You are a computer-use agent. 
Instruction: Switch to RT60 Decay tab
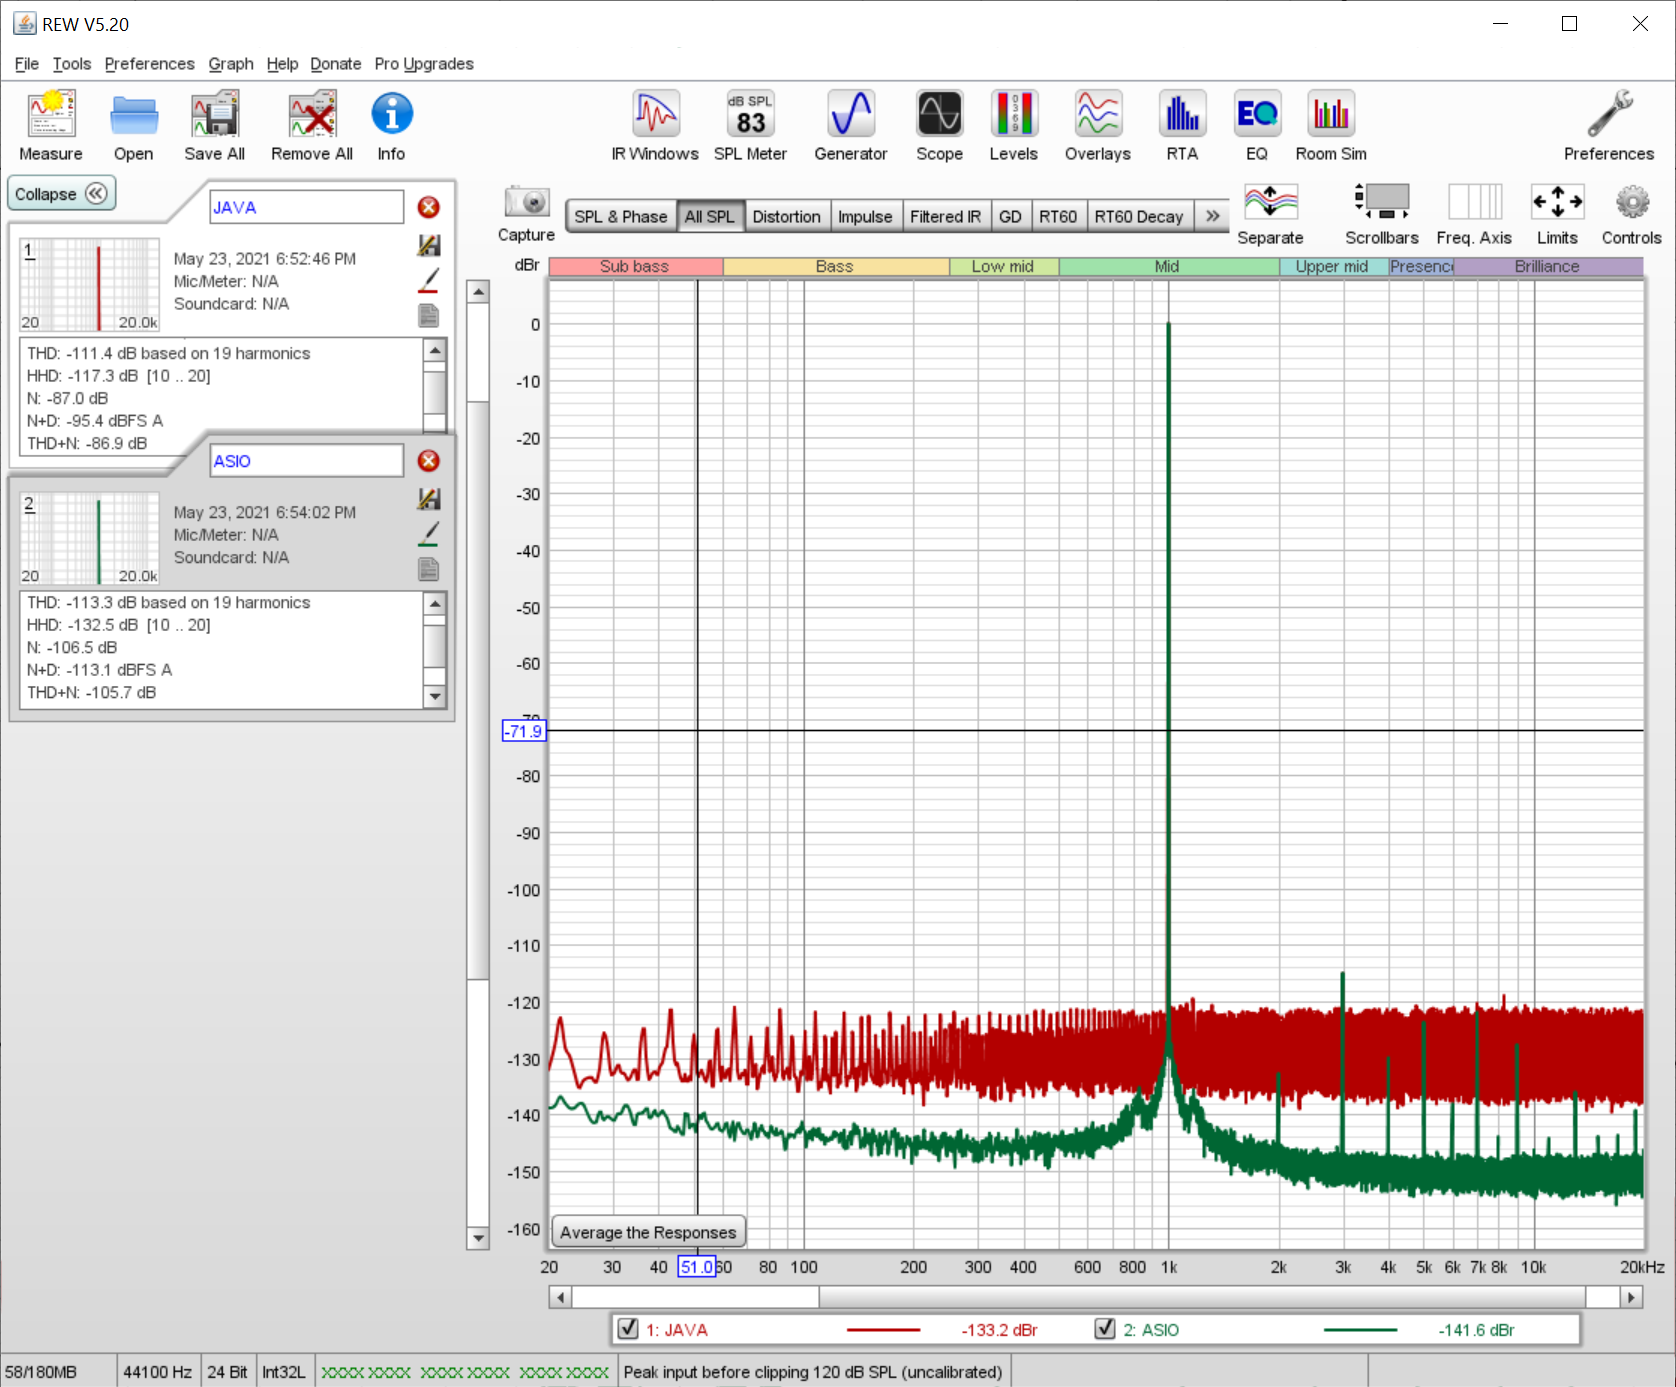click(x=1139, y=217)
